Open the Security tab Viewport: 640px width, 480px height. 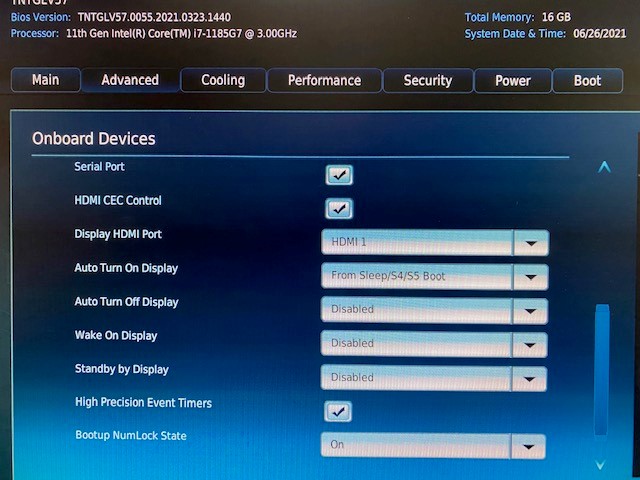(x=427, y=80)
